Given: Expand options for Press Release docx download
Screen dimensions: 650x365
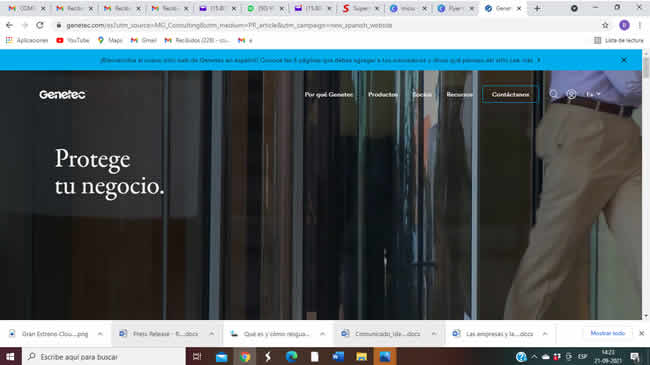Looking at the screenshot, I should (212, 333).
